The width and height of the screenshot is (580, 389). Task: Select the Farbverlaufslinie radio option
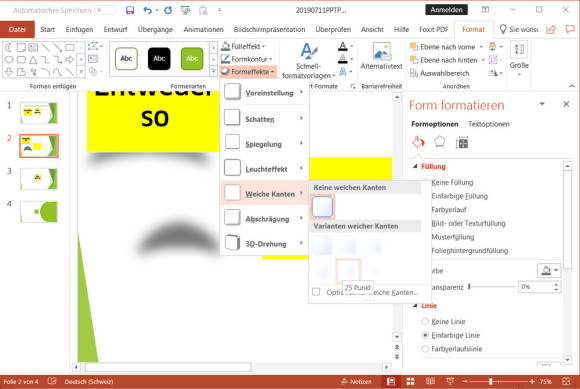(x=425, y=349)
